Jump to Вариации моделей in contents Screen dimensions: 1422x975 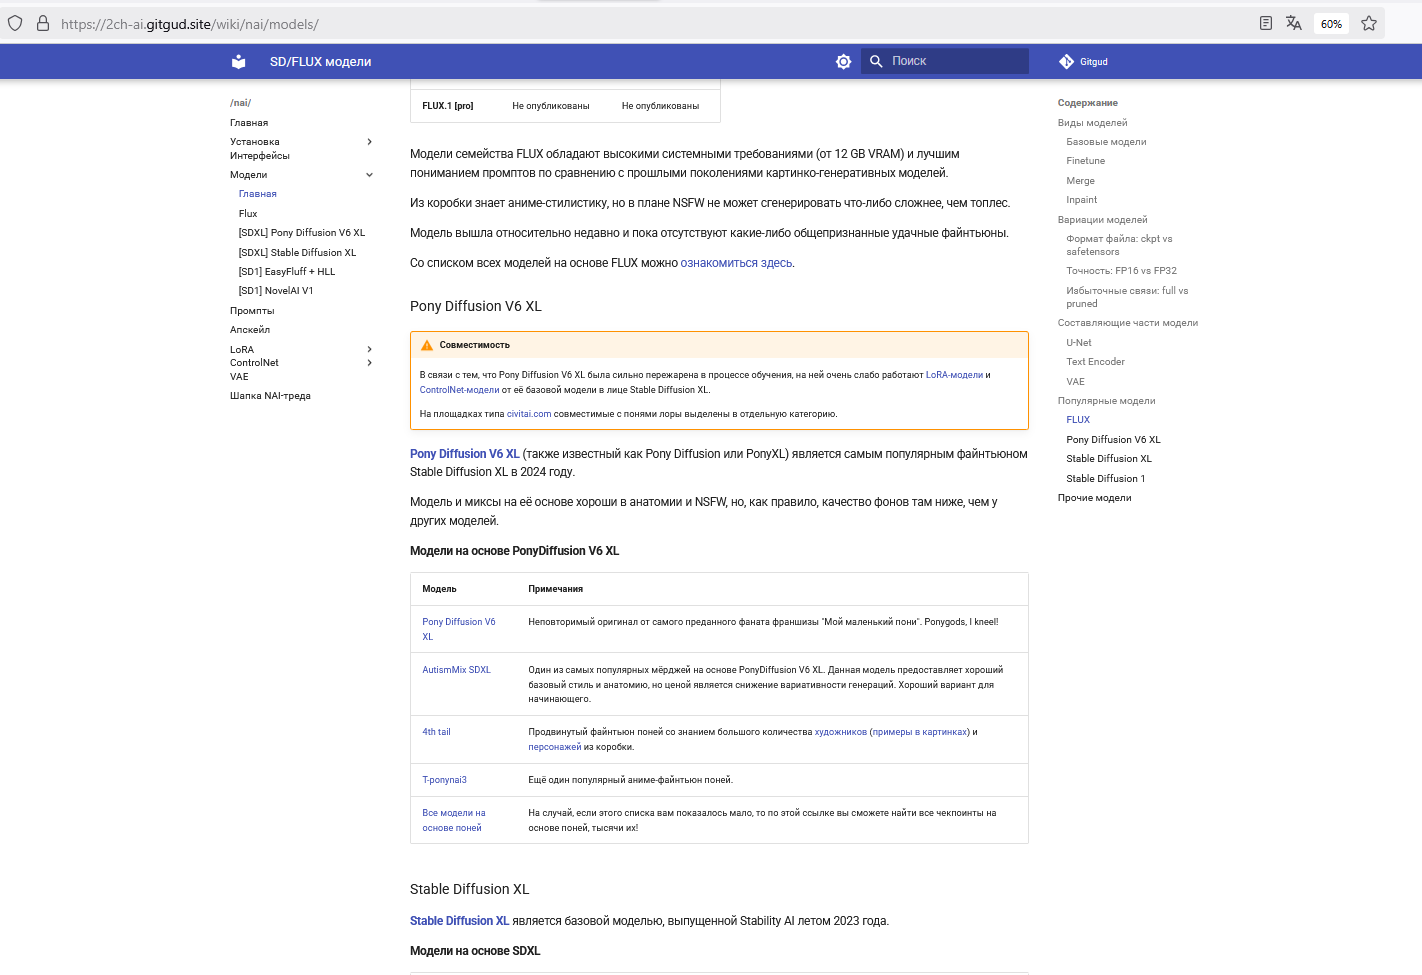pos(1102,220)
